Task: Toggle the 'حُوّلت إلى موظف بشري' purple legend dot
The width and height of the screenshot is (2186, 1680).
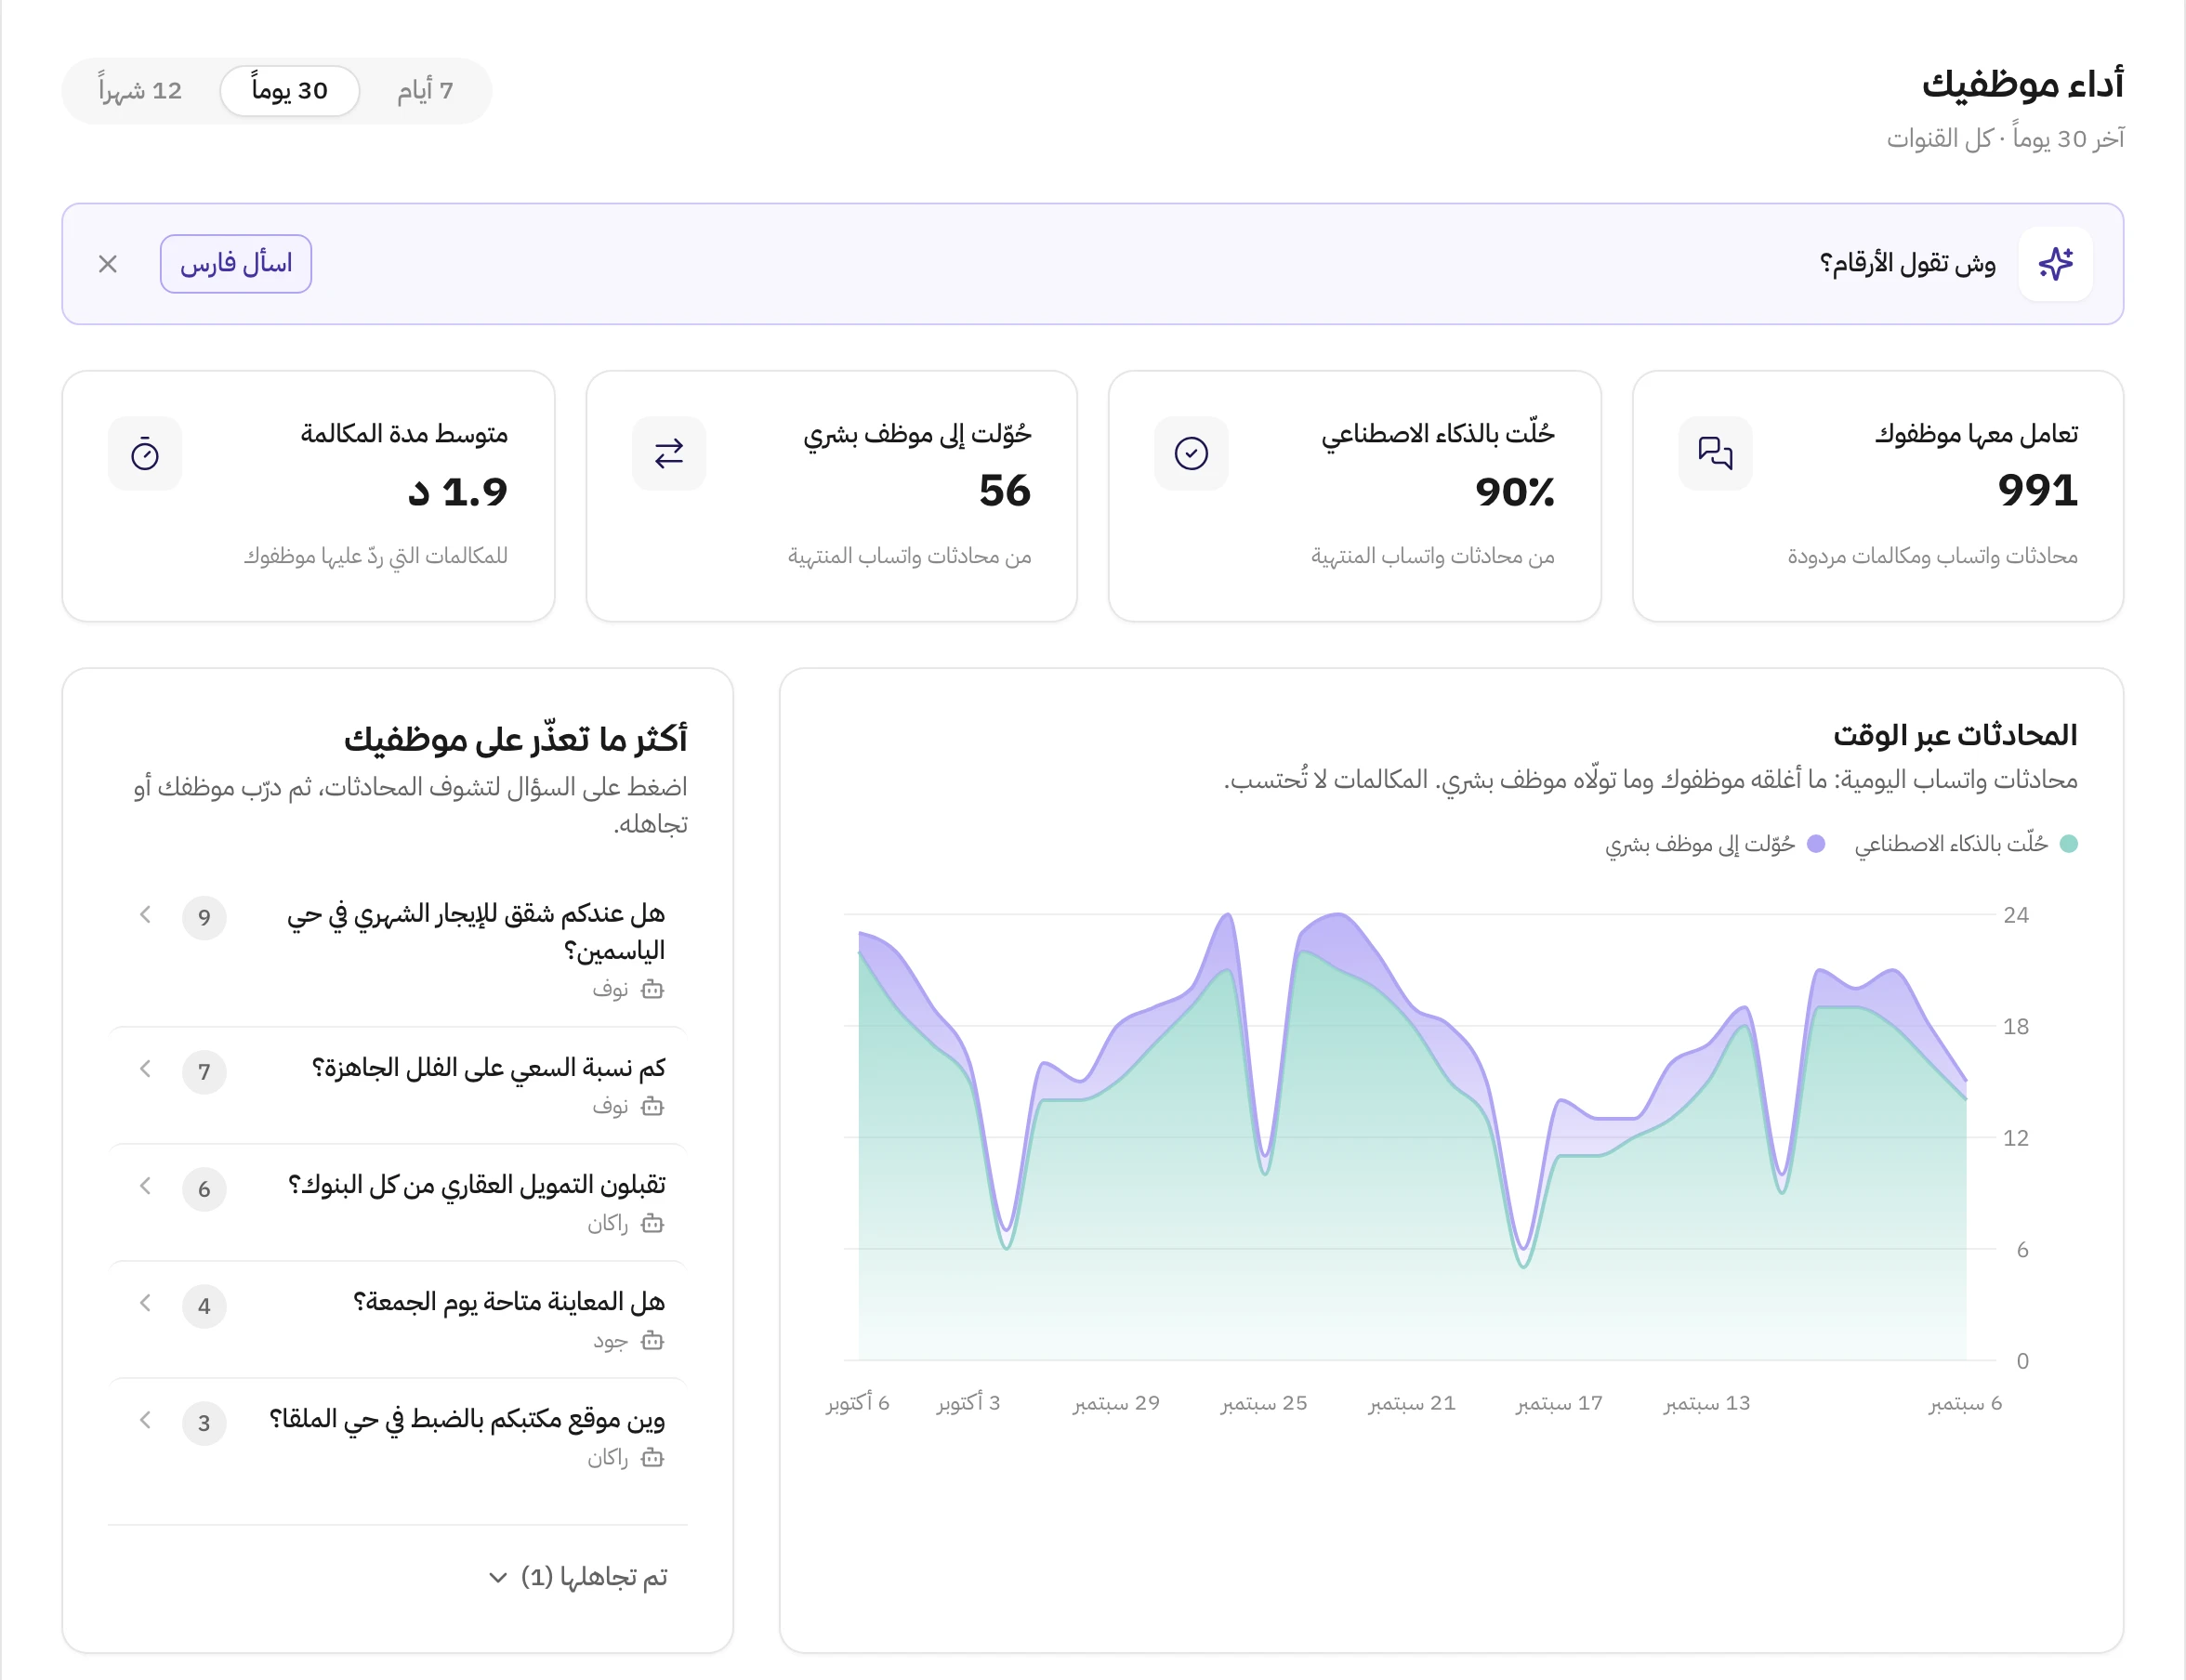Action: [x=1816, y=844]
